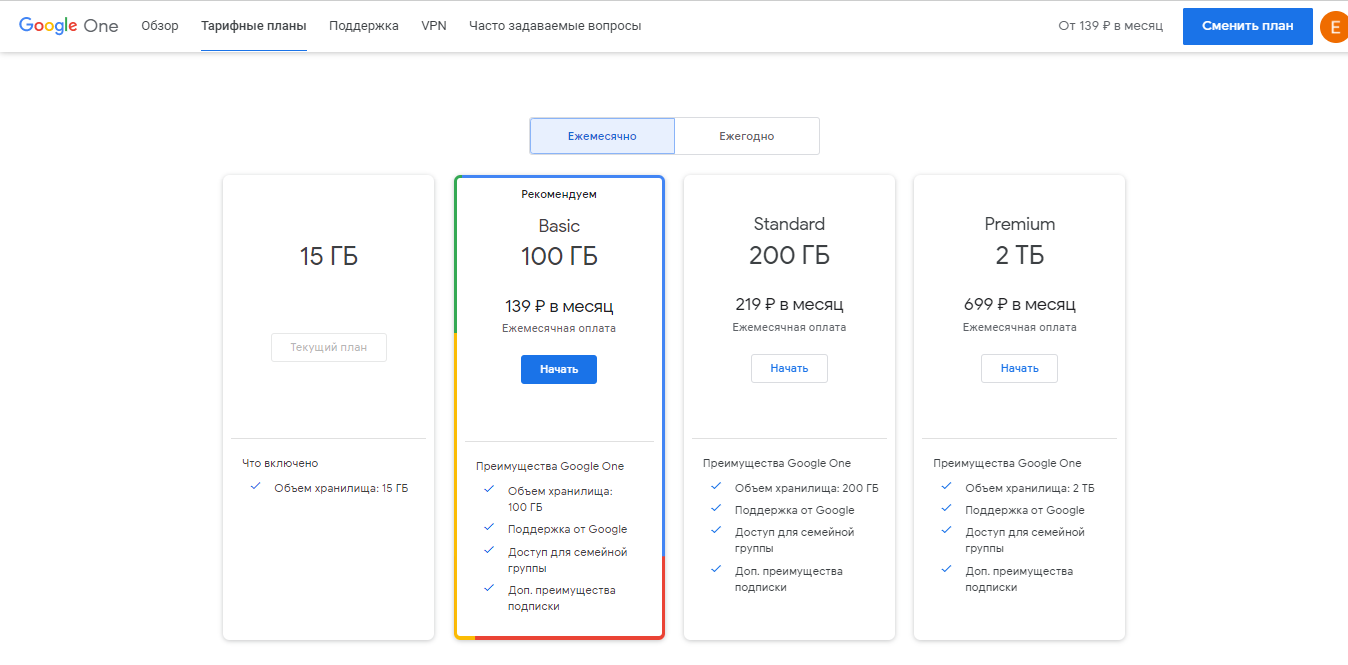Click the checkmark beside Объем хранилища: 200 ГБ

point(716,486)
